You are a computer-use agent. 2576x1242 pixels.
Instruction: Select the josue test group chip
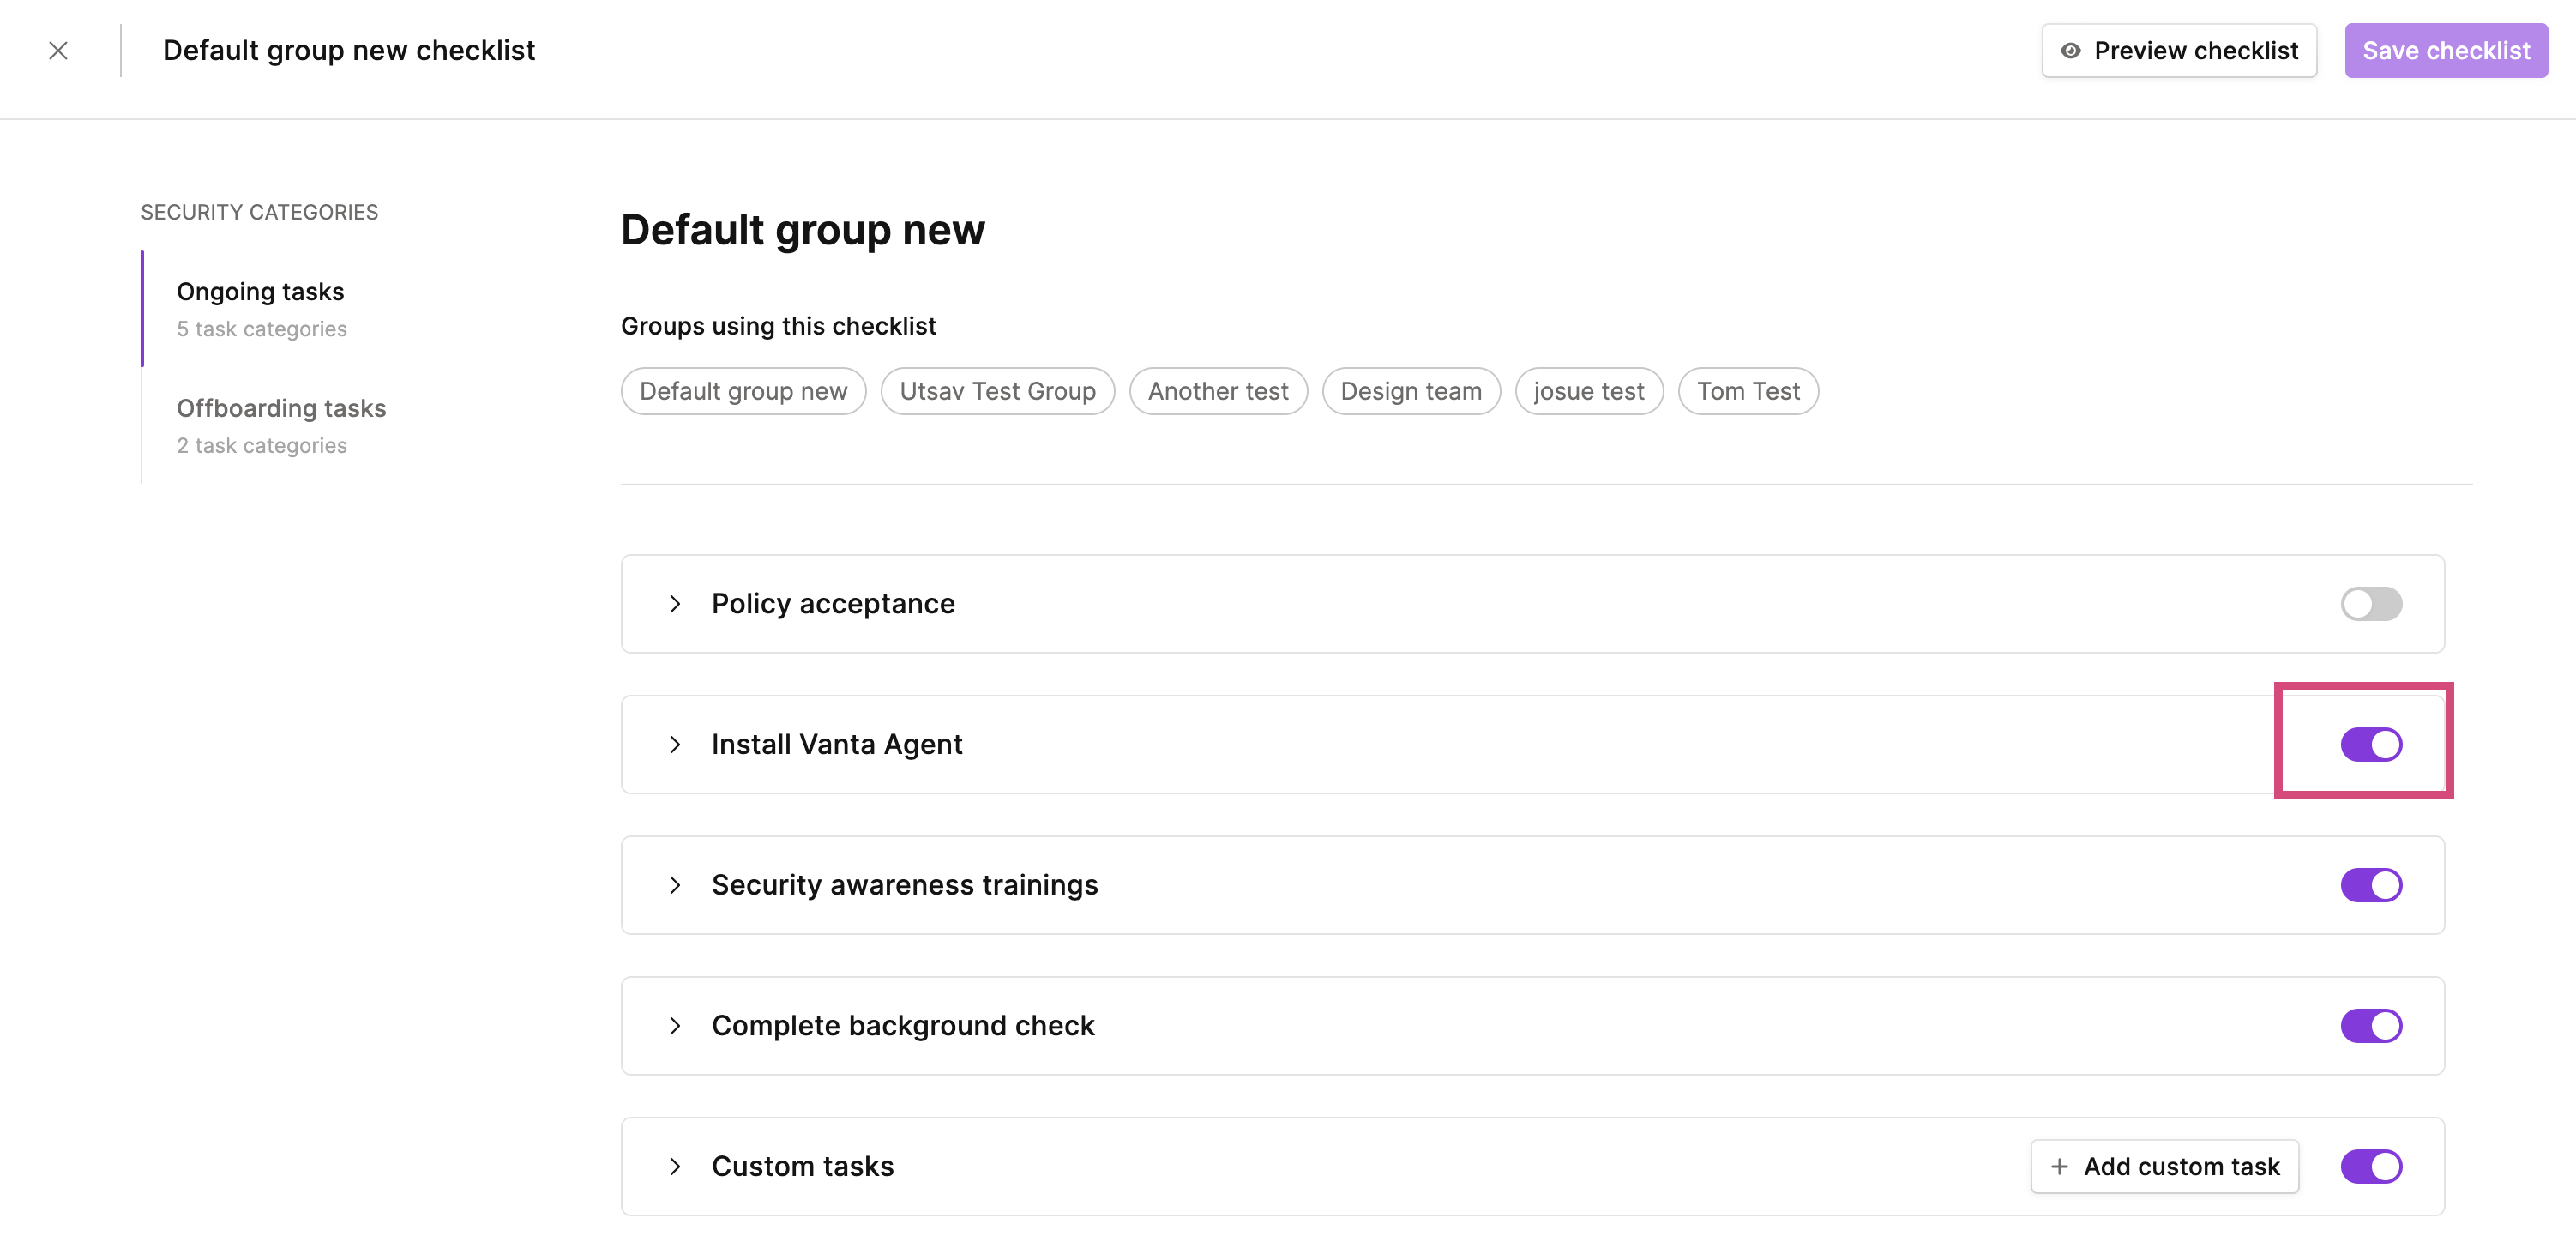tap(1589, 391)
